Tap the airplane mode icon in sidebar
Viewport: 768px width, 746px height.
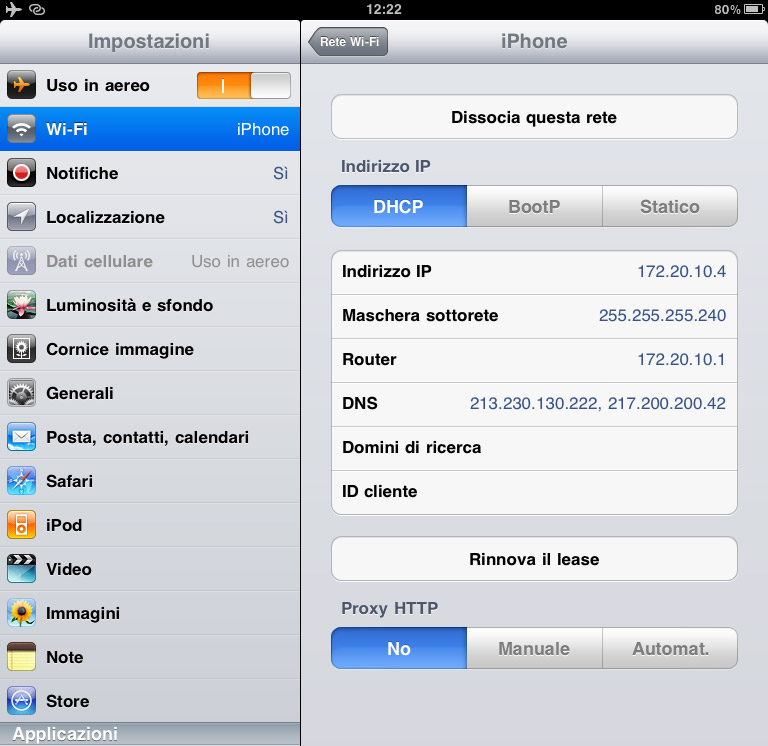point(21,85)
